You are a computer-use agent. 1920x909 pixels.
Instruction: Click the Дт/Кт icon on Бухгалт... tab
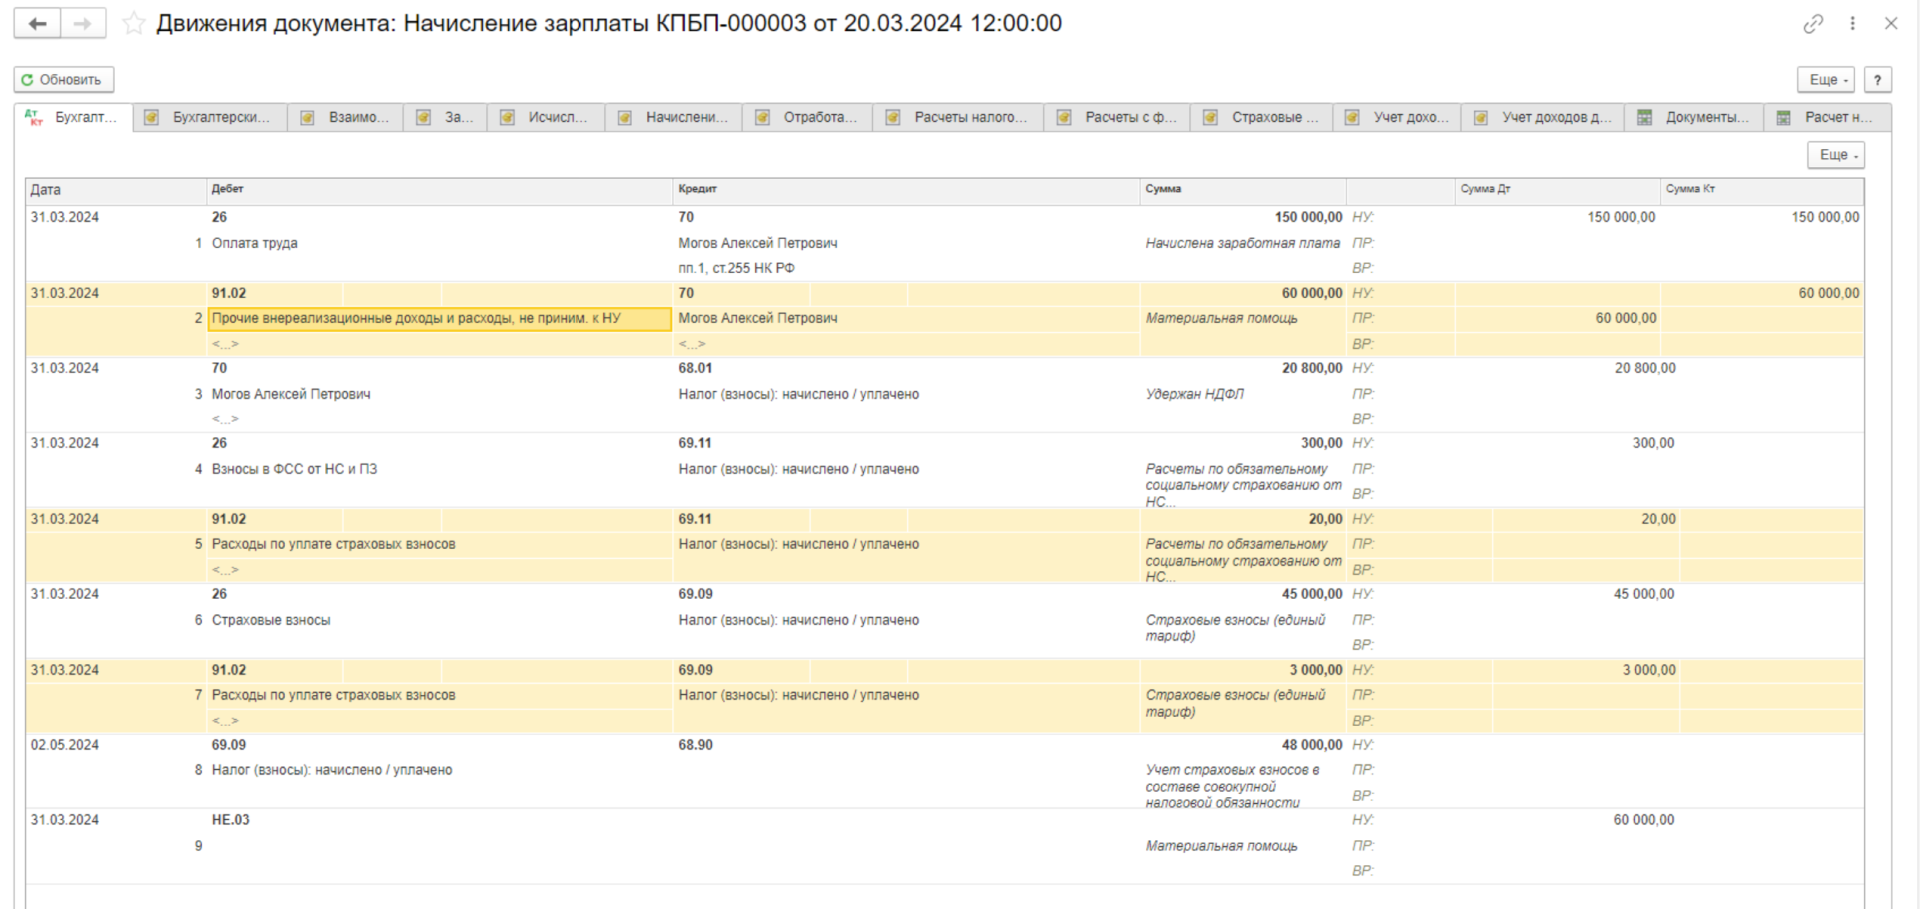pyautogui.click(x=34, y=118)
